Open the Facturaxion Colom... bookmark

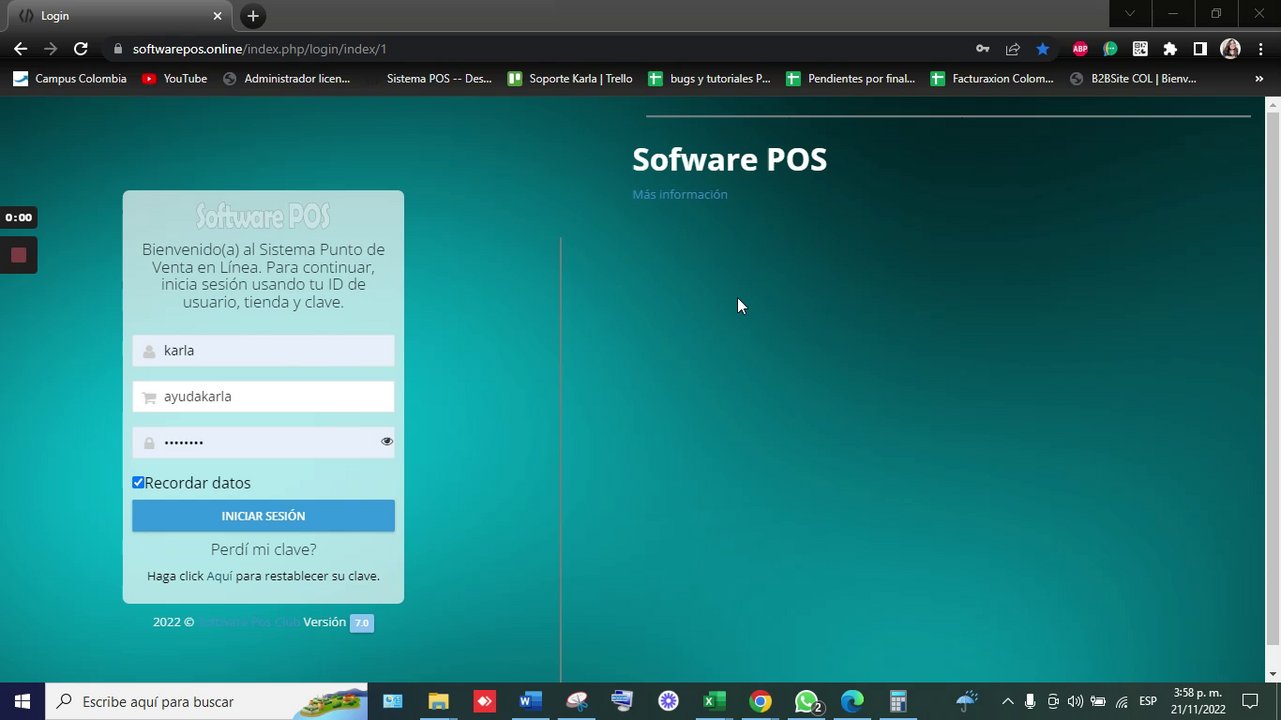(993, 78)
